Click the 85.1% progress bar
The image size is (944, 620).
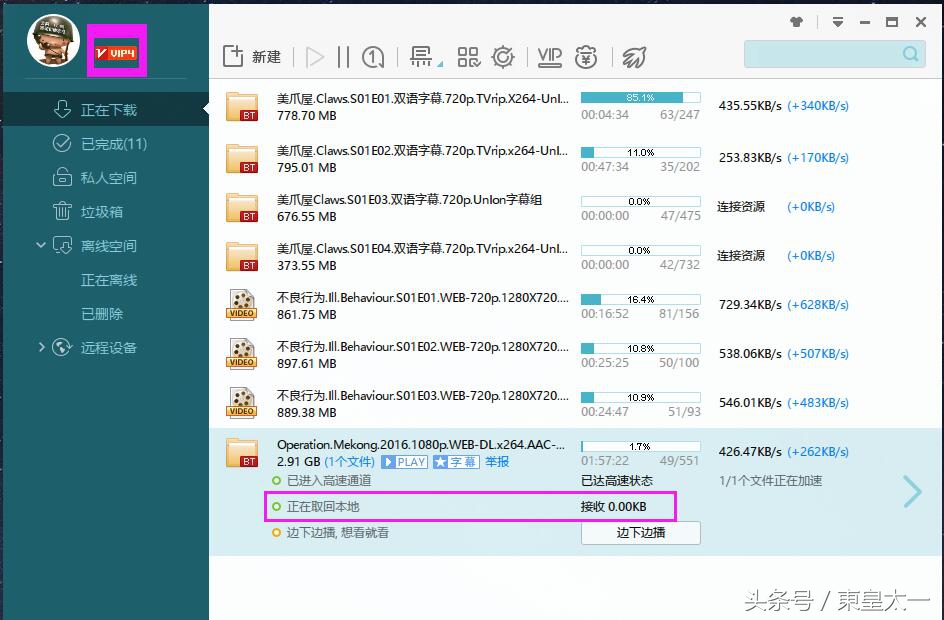coord(641,98)
